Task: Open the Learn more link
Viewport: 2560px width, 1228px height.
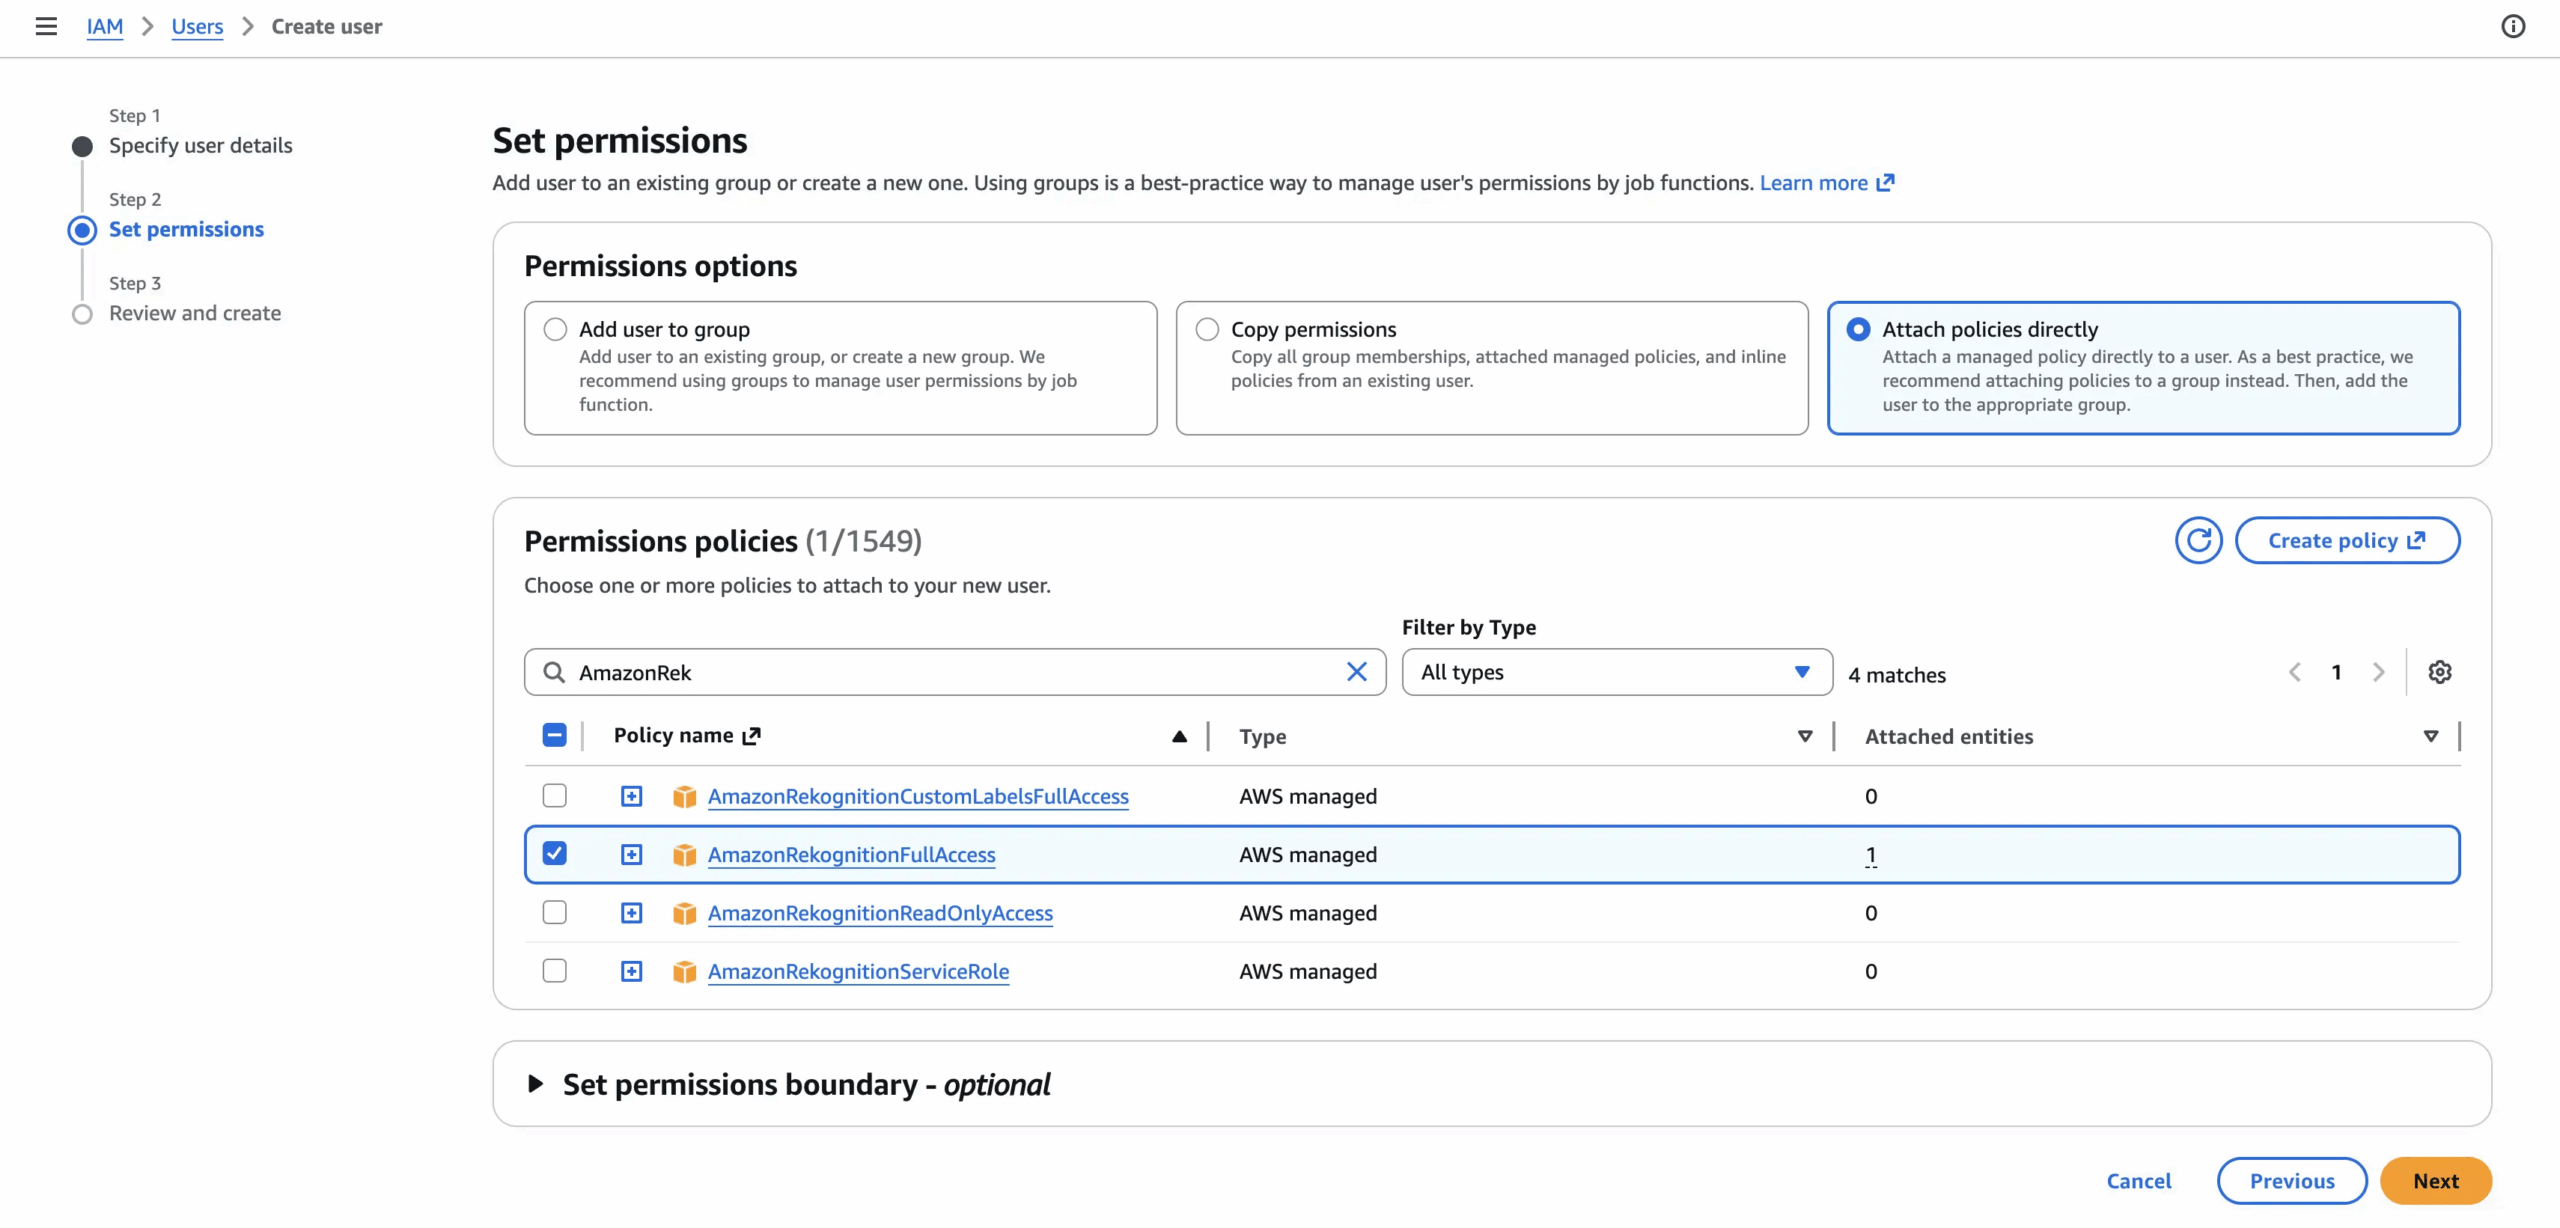Action: [1826, 183]
